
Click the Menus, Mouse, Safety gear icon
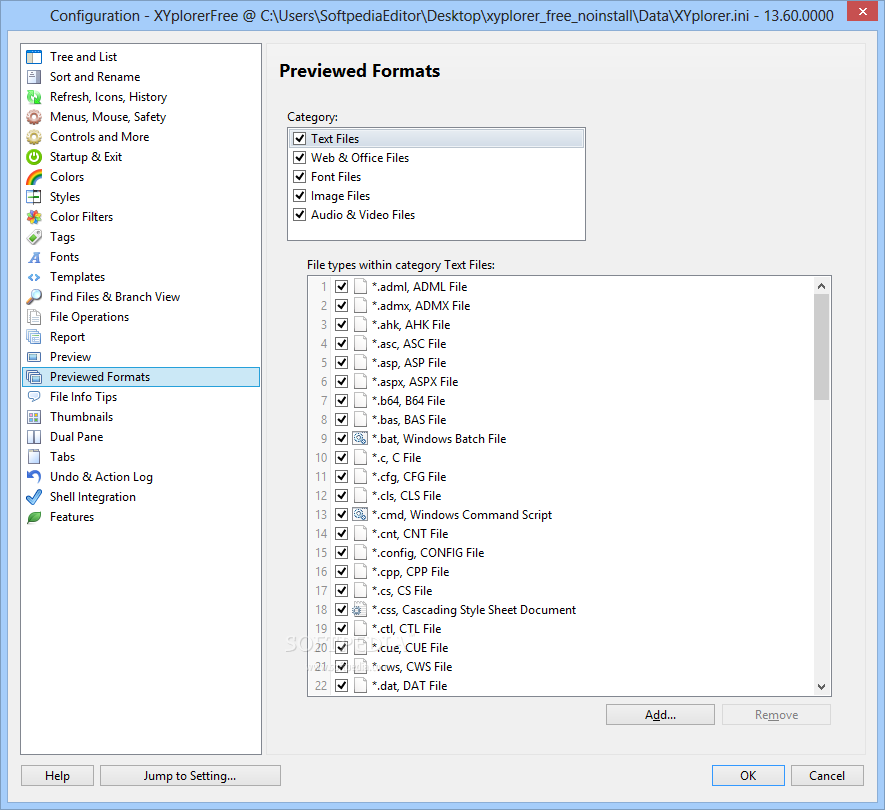coord(34,117)
